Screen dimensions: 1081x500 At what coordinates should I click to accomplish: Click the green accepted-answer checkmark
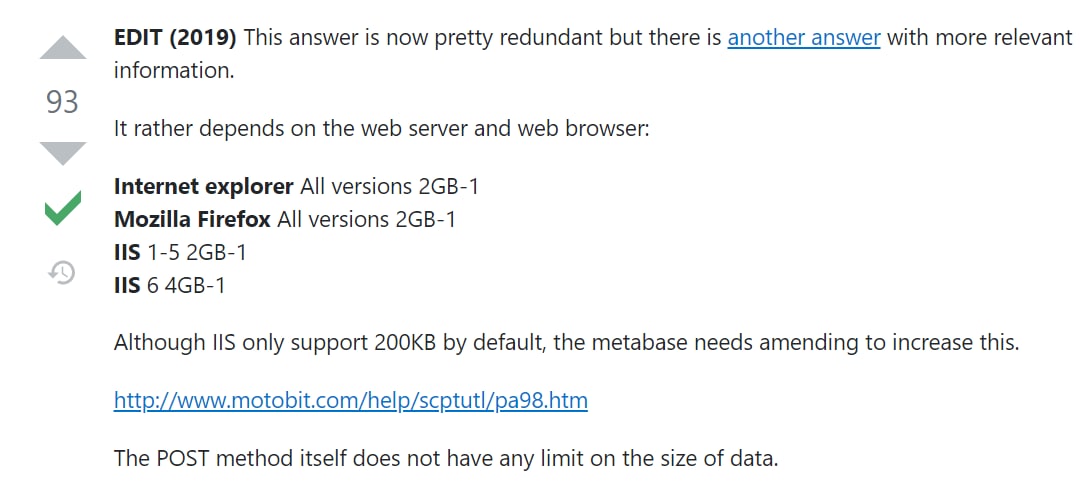pyautogui.click(x=63, y=208)
